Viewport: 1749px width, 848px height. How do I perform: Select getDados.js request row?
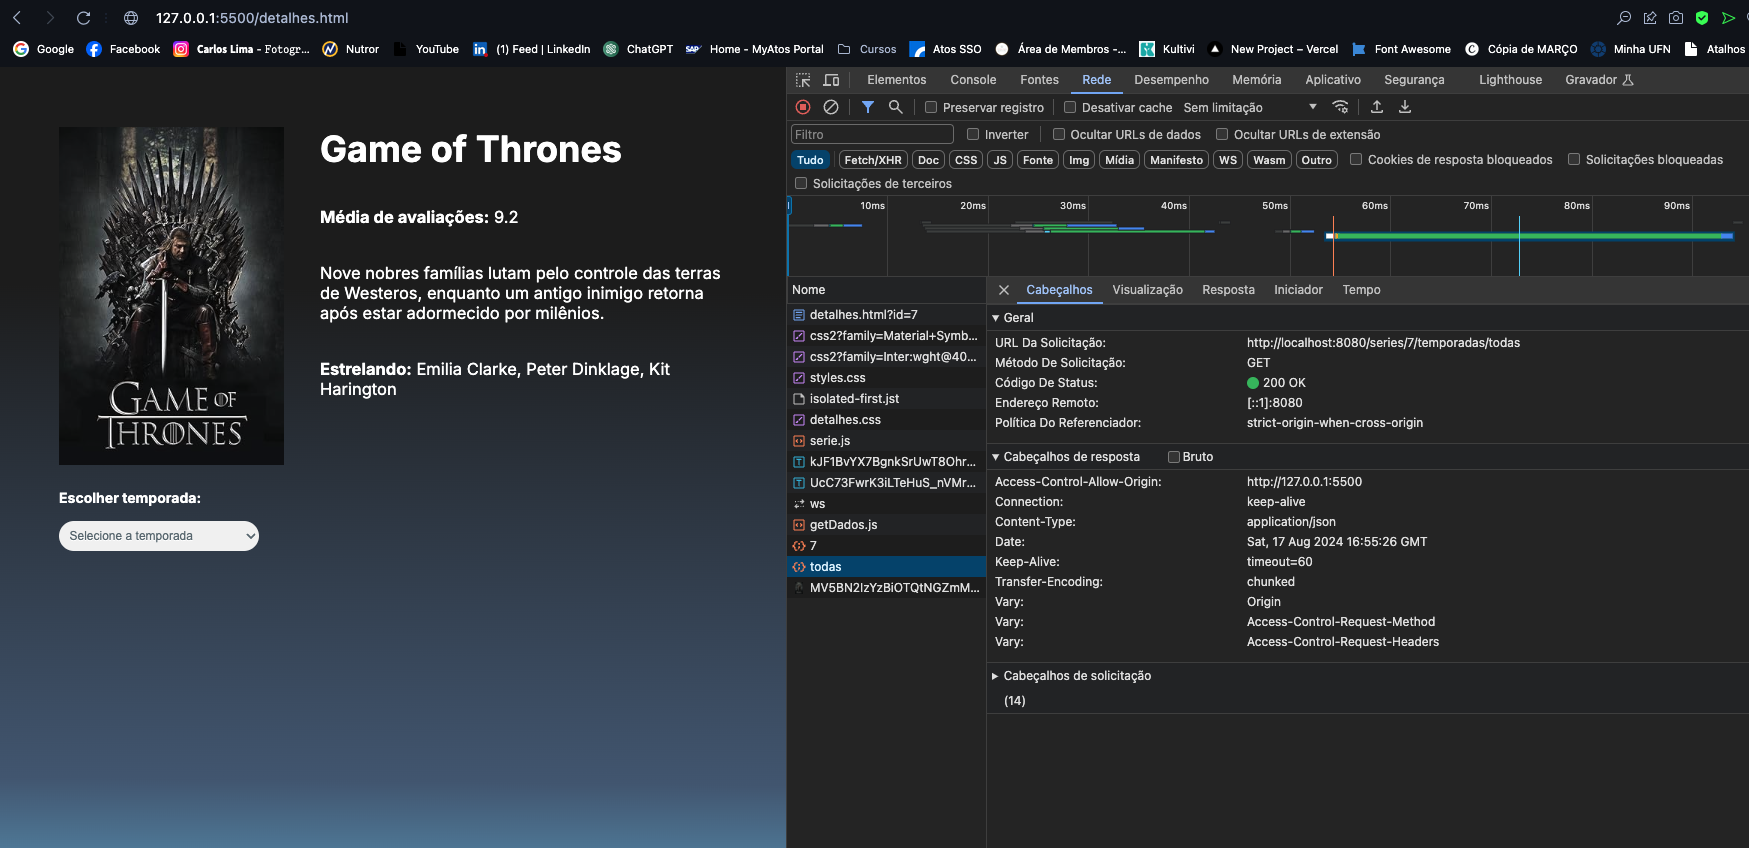(x=886, y=525)
